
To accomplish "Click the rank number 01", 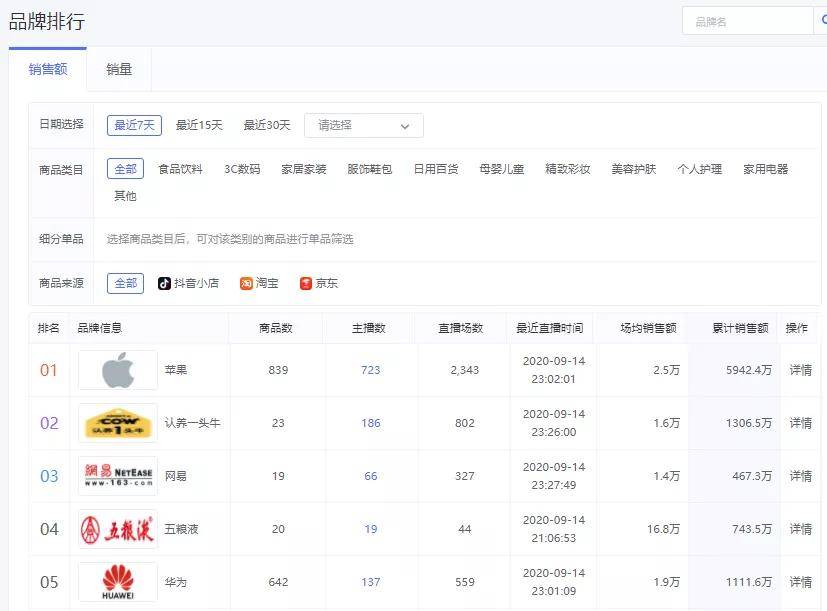I will click(x=49, y=370).
